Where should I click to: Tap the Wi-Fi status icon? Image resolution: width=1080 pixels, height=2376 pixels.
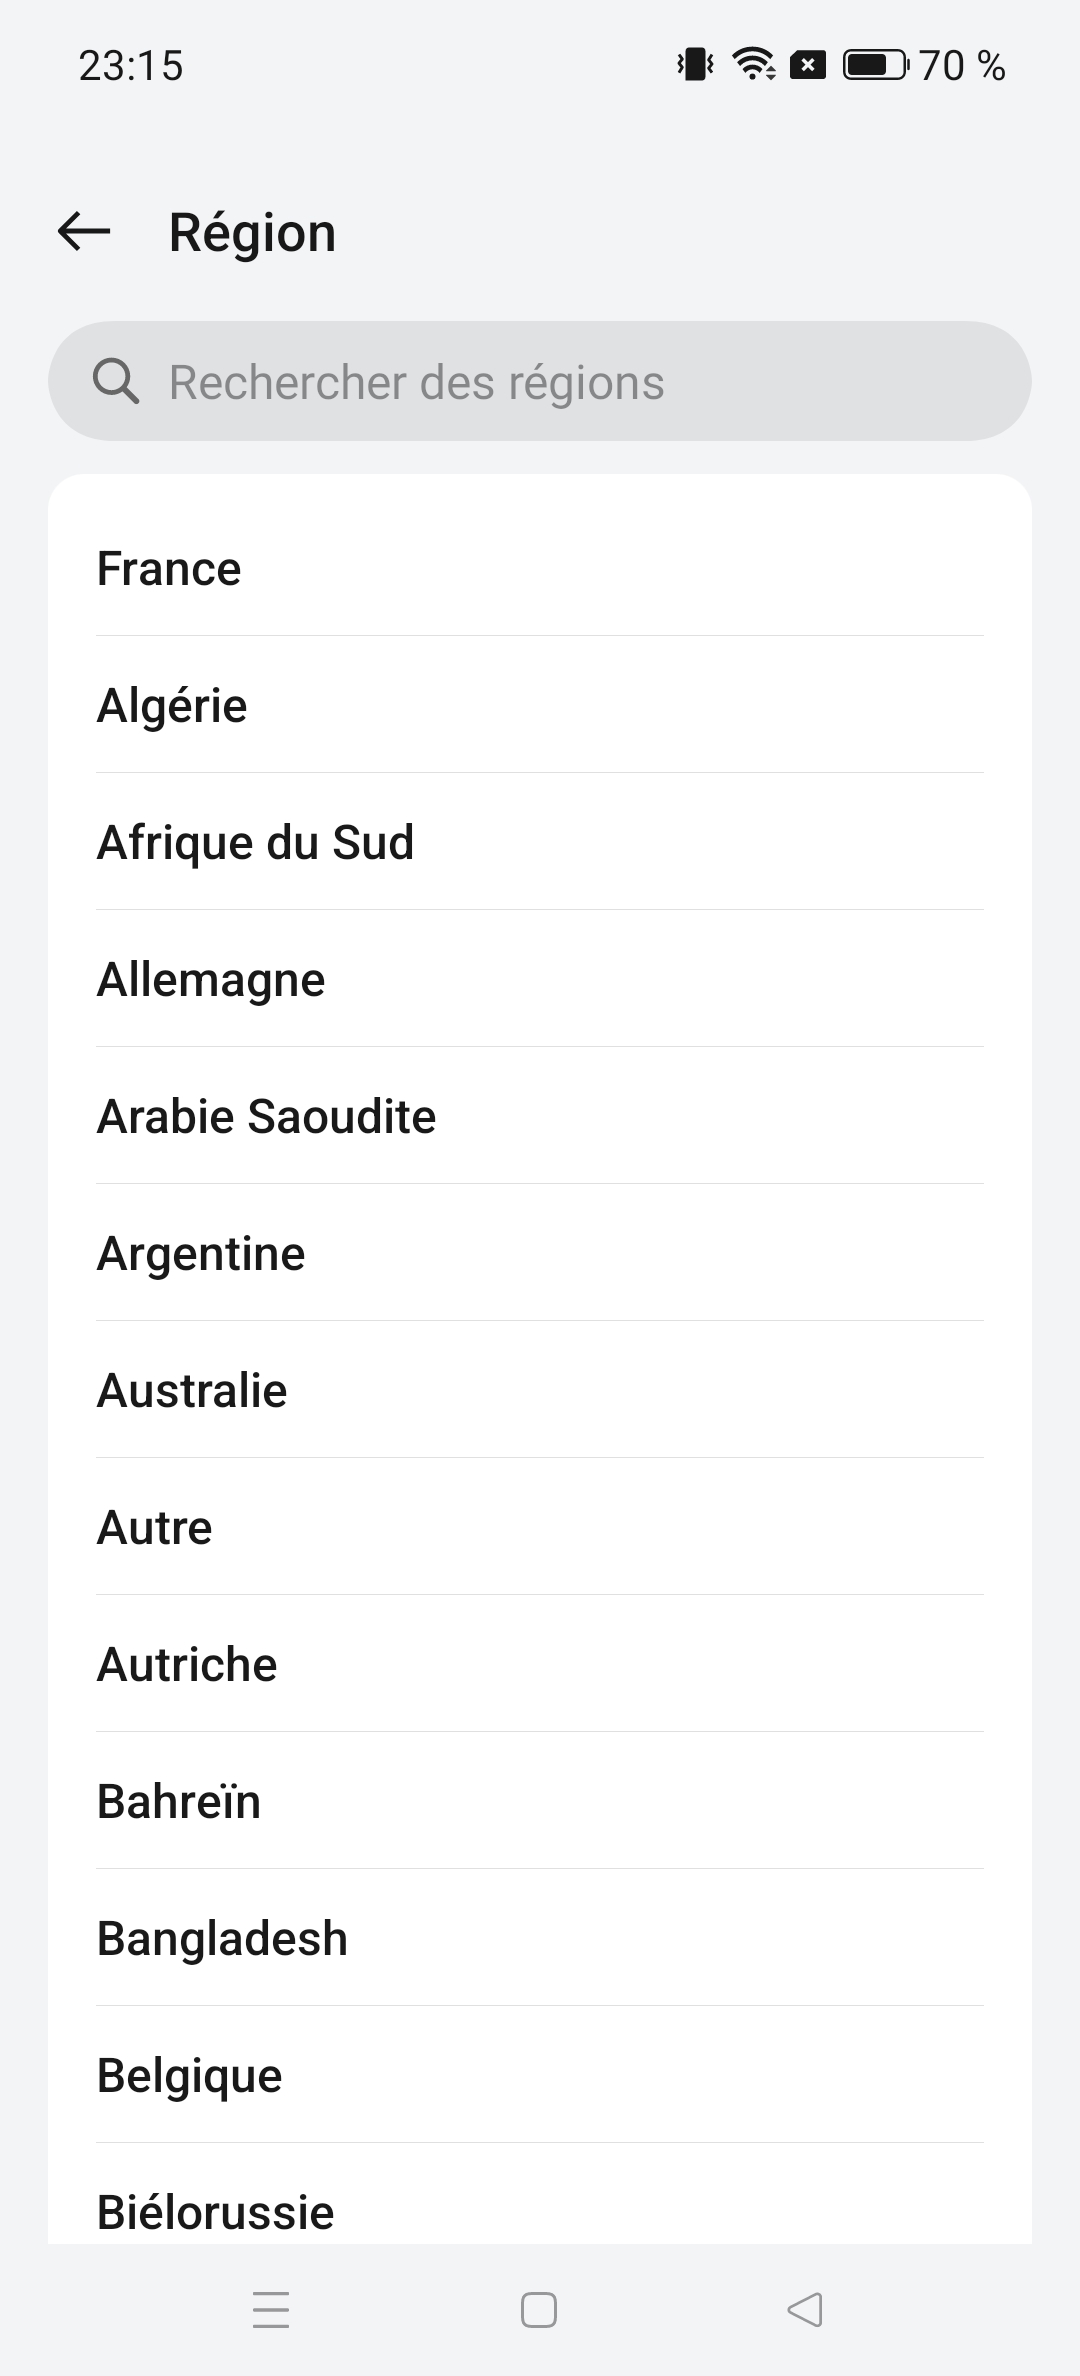(x=753, y=65)
